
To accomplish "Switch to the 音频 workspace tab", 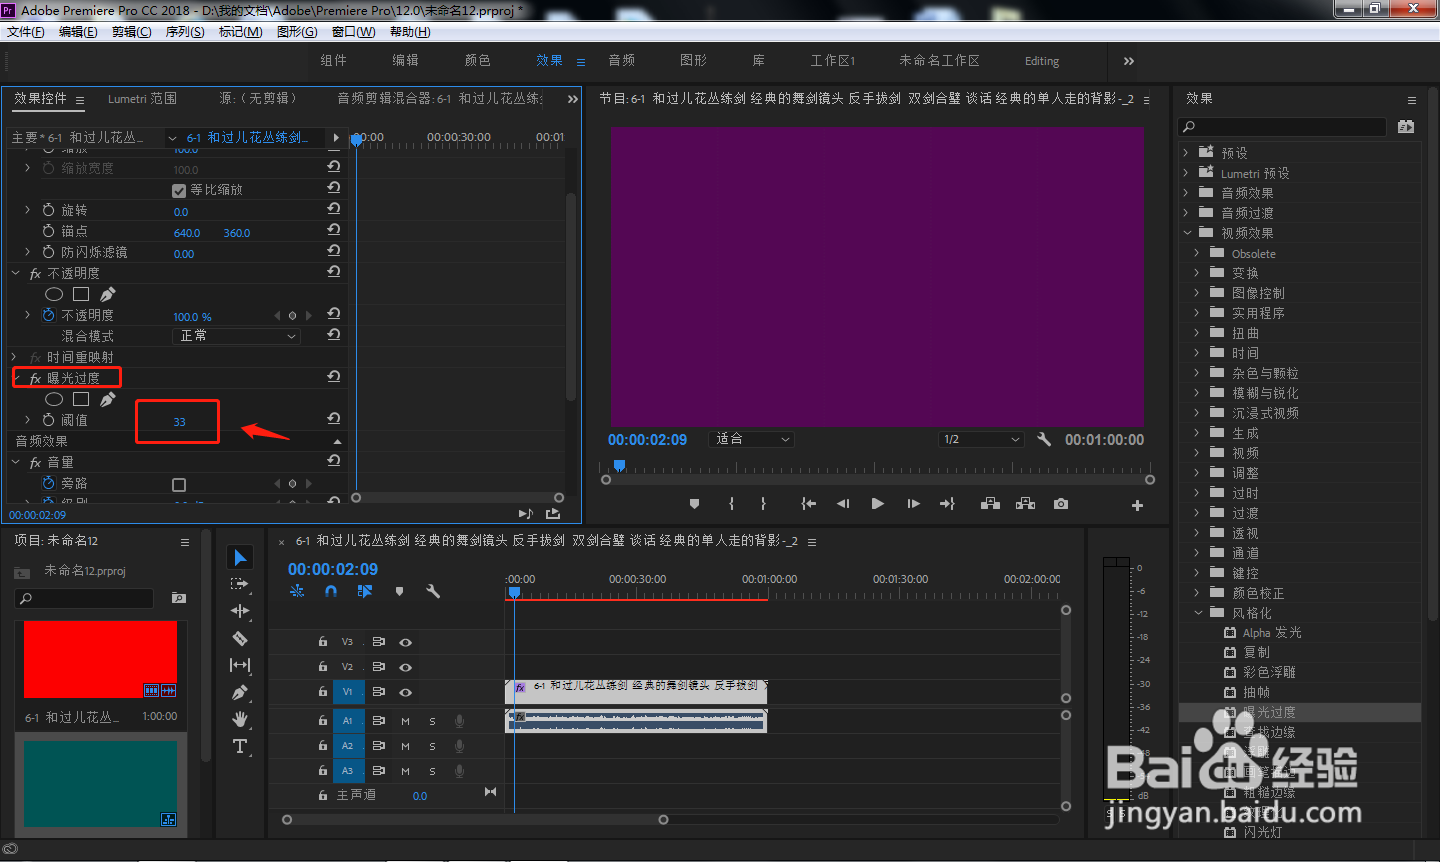I will tap(622, 61).
